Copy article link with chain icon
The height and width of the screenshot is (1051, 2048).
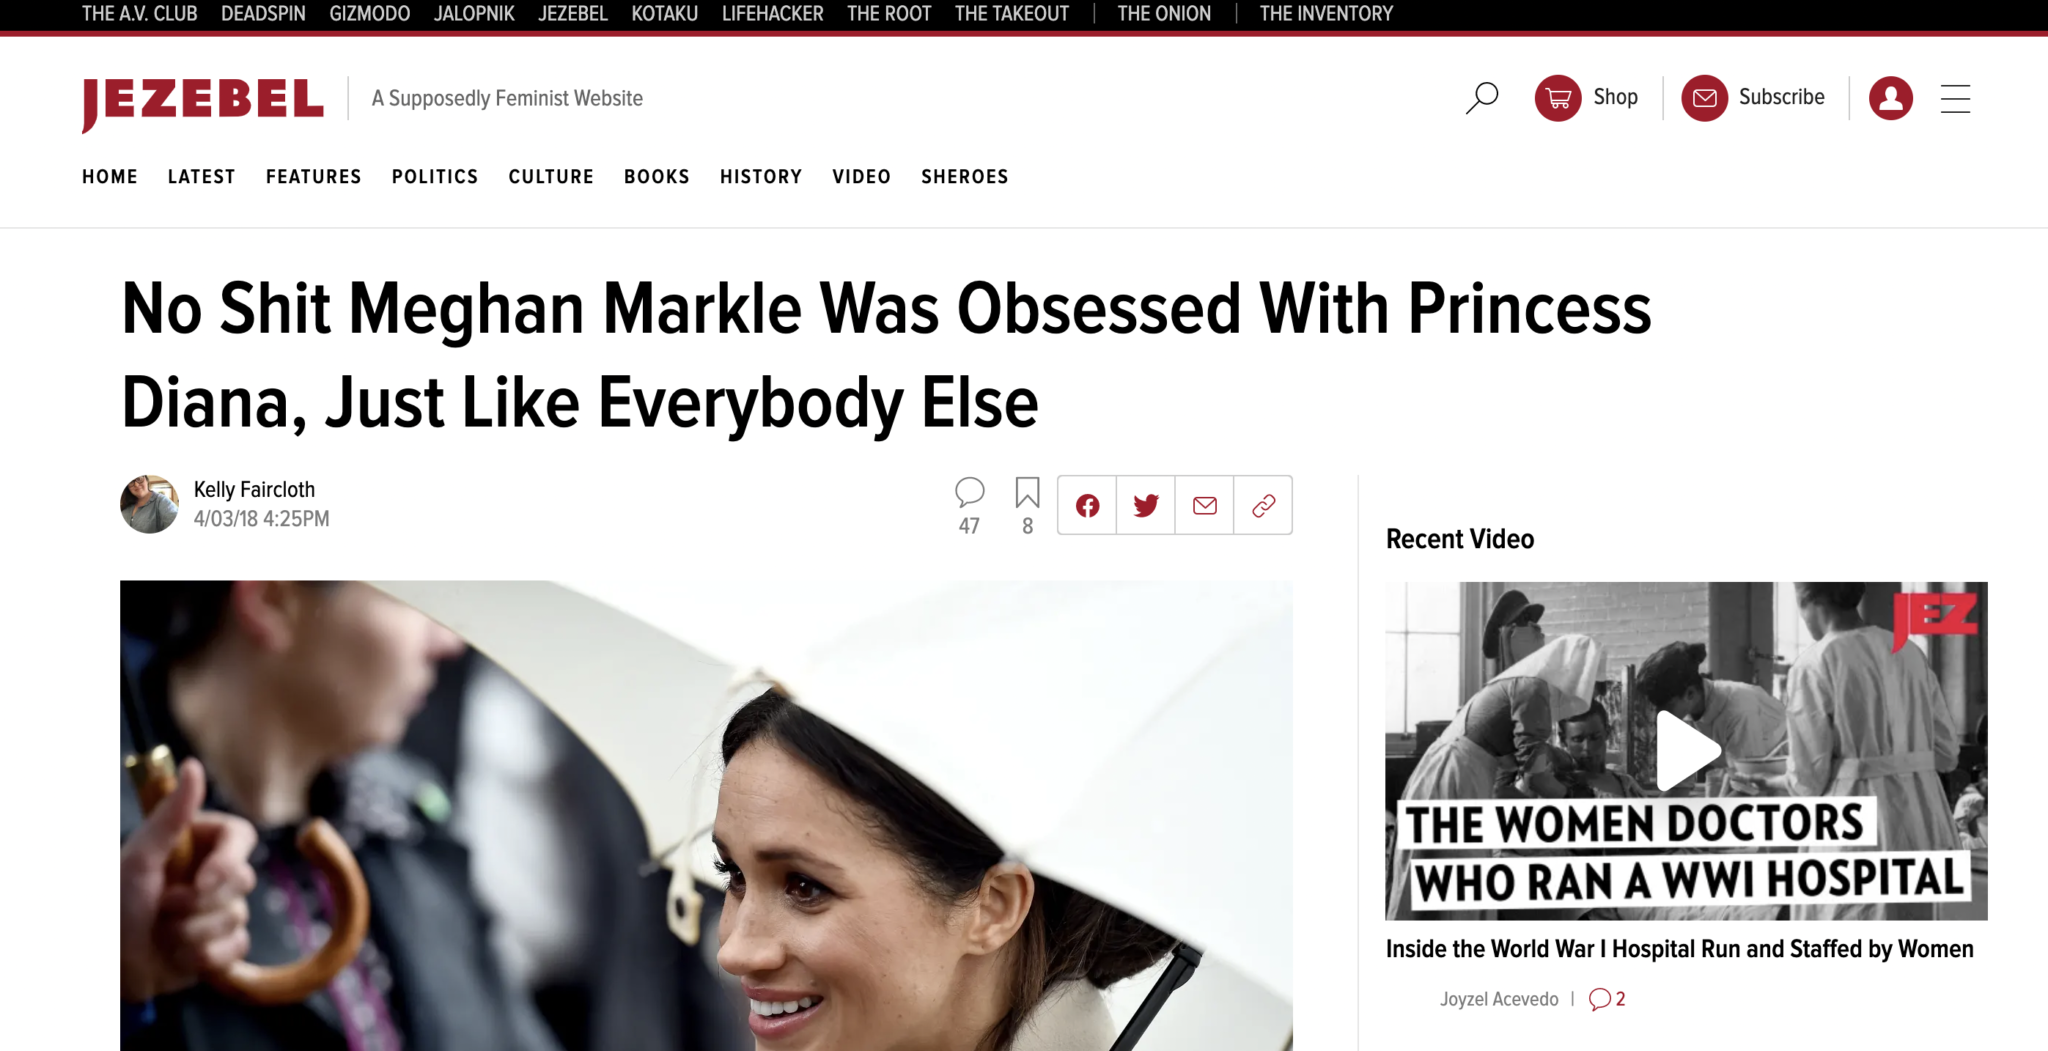(1263, 506)
